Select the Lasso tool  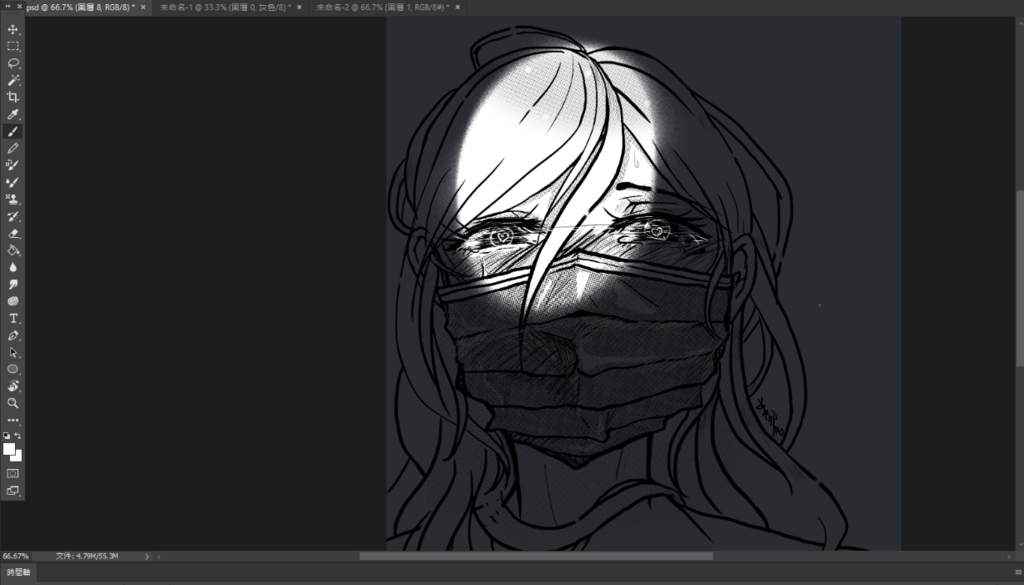[x=12, y=63]
